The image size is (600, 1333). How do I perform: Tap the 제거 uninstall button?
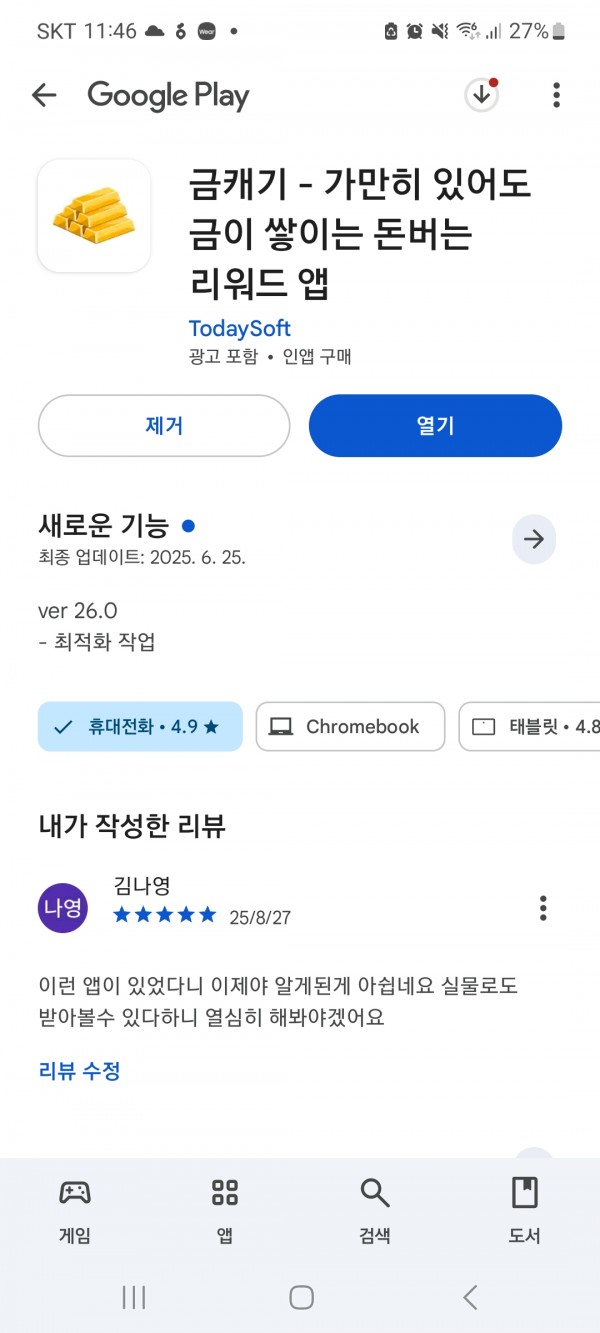tap(164, 426)
